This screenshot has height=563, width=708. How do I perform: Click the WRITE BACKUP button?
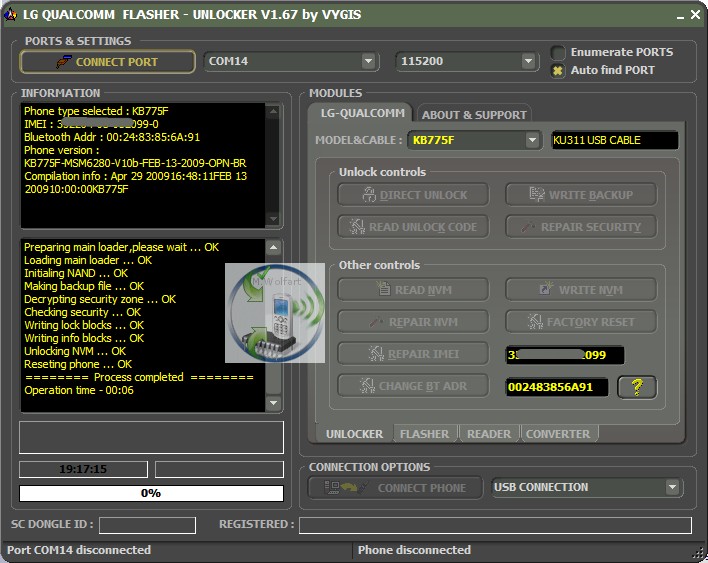point(581,195)
